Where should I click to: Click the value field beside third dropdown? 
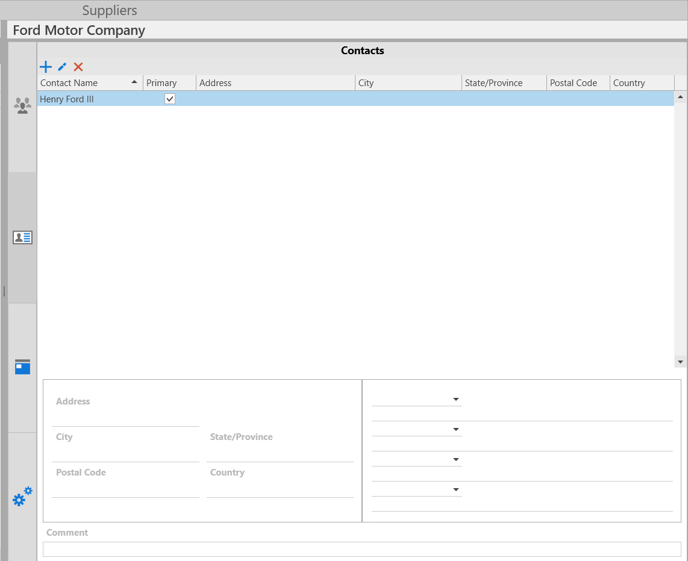click(522, 474)
